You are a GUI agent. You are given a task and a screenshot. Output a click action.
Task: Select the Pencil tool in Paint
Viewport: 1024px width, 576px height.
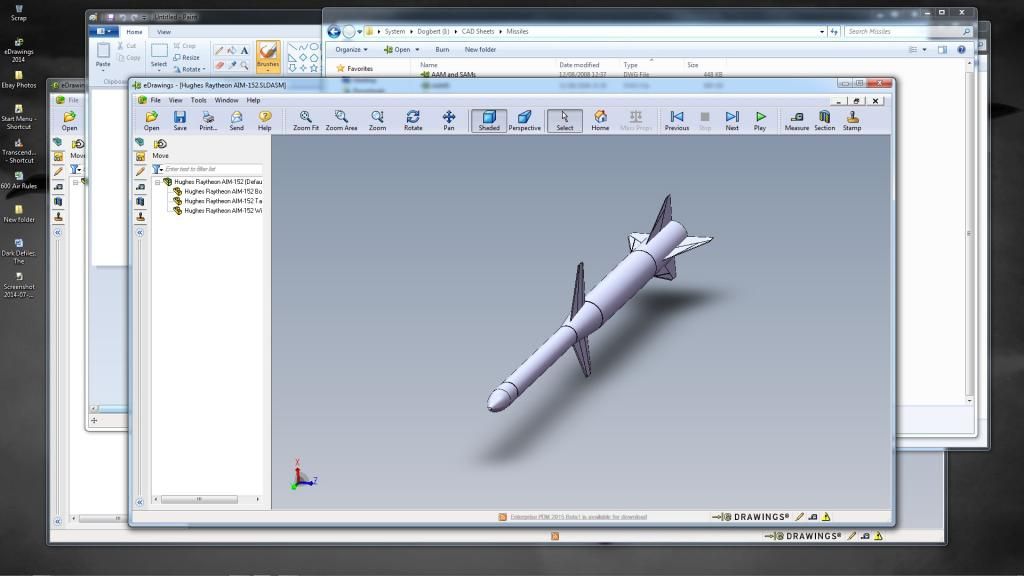click(219, 50)
